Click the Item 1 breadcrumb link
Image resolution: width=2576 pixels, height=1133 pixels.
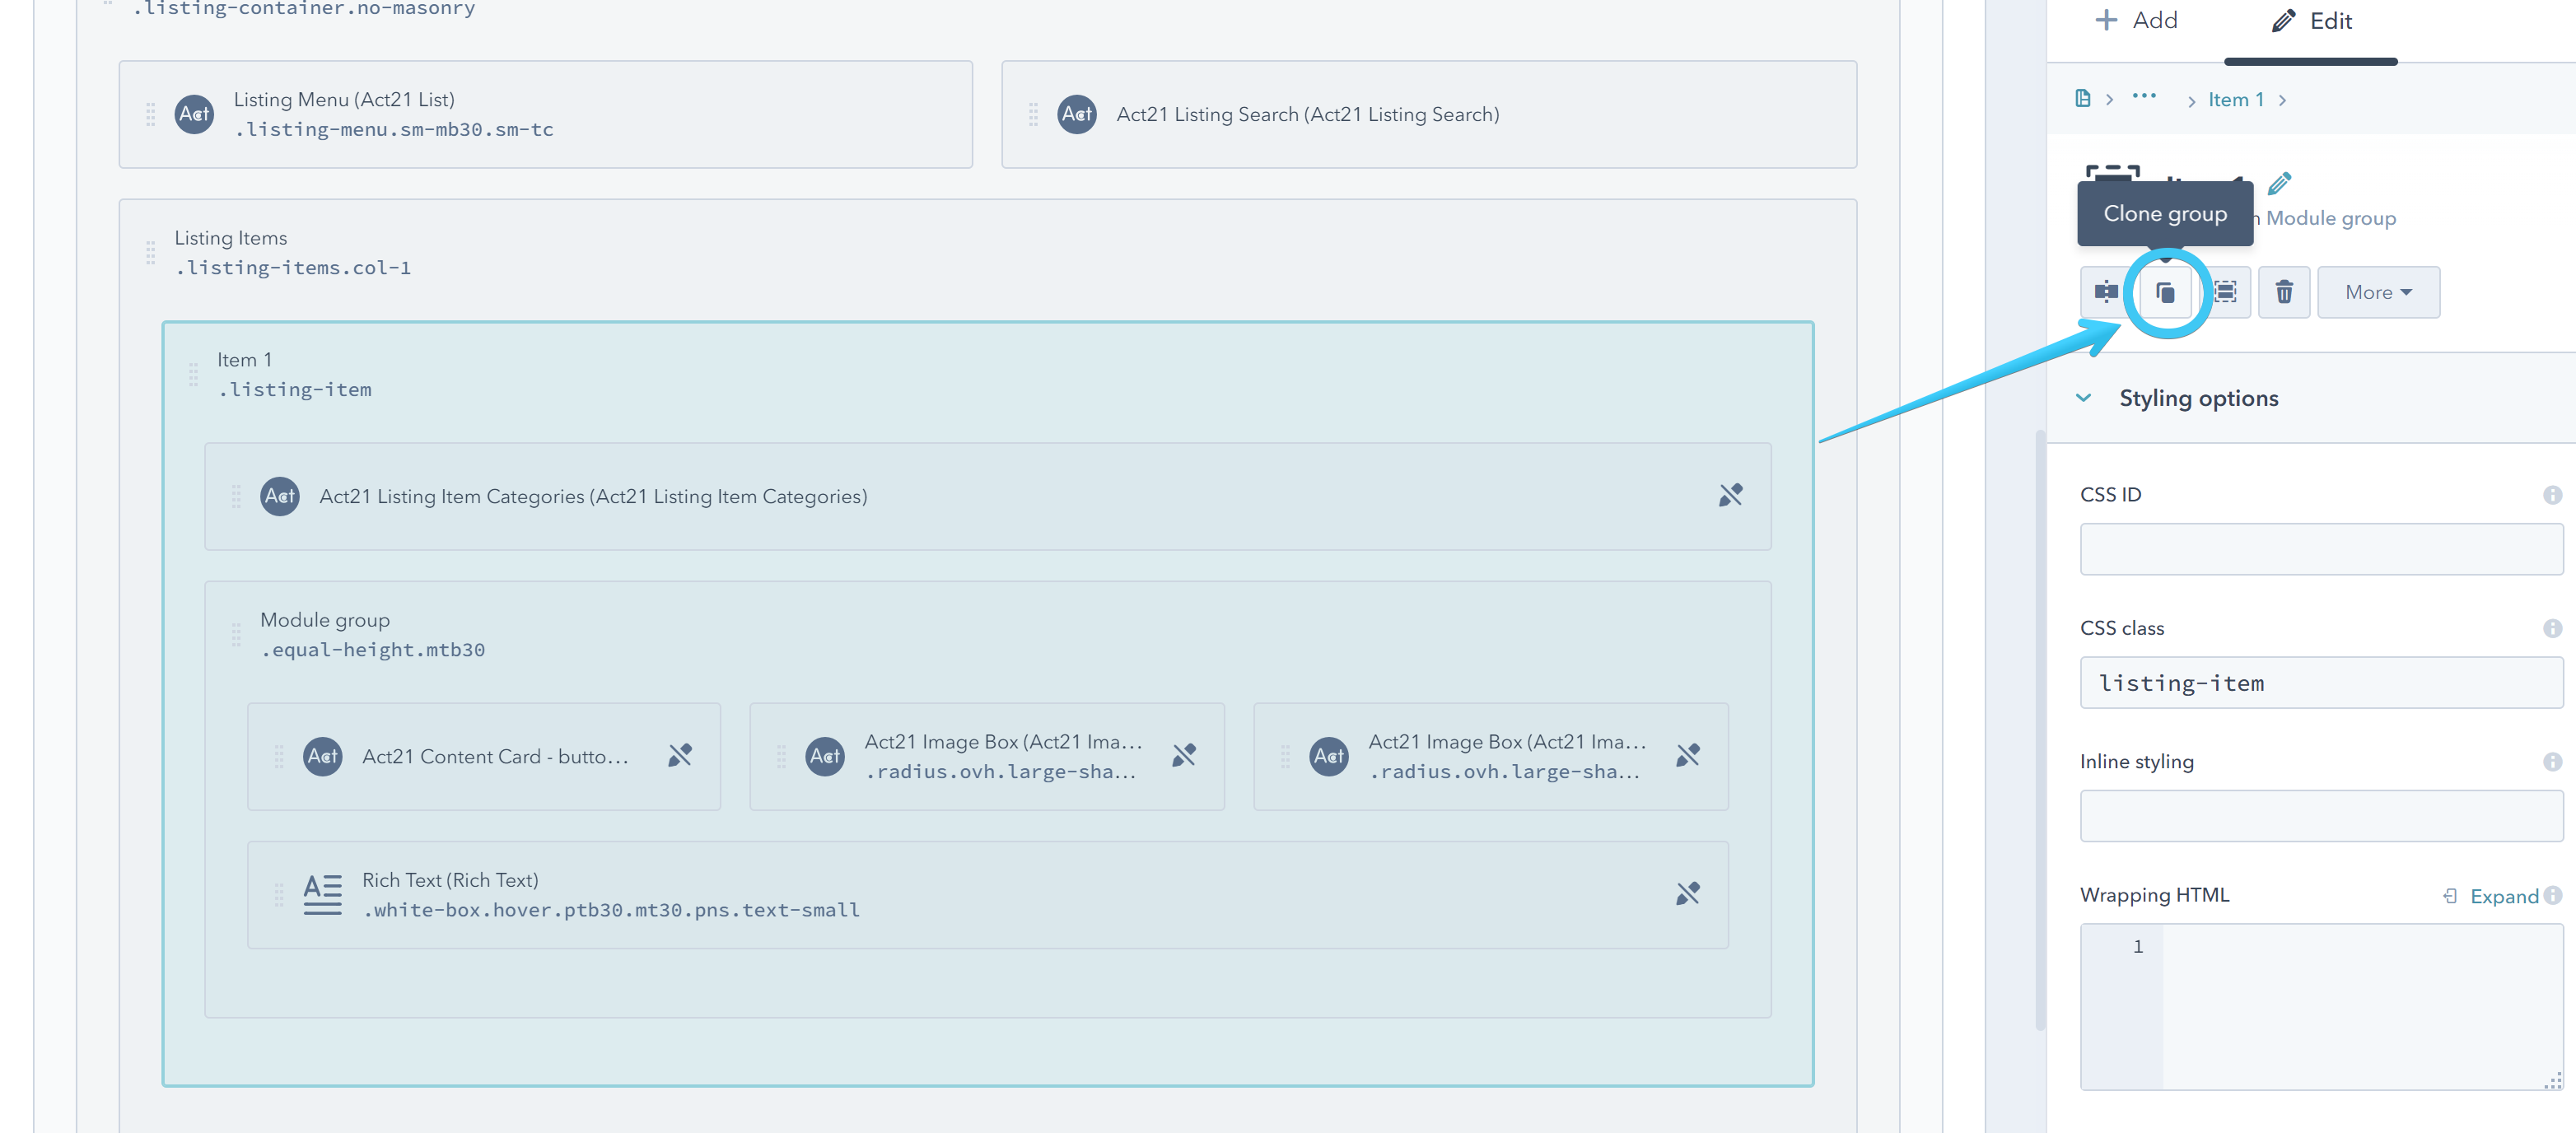point(2235,100)
